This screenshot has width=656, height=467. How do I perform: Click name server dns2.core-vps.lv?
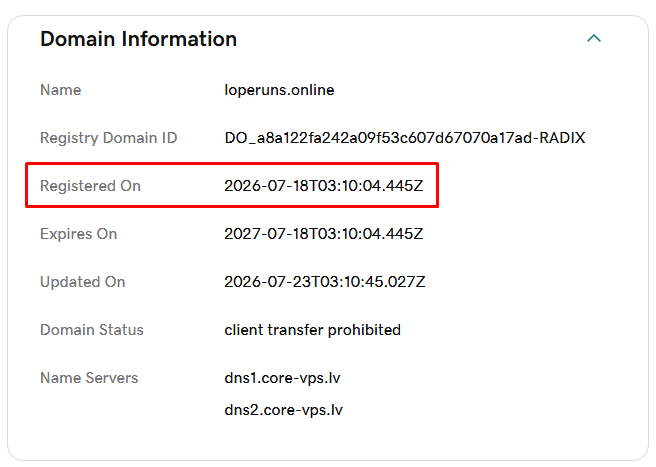(x=283, y=410)
